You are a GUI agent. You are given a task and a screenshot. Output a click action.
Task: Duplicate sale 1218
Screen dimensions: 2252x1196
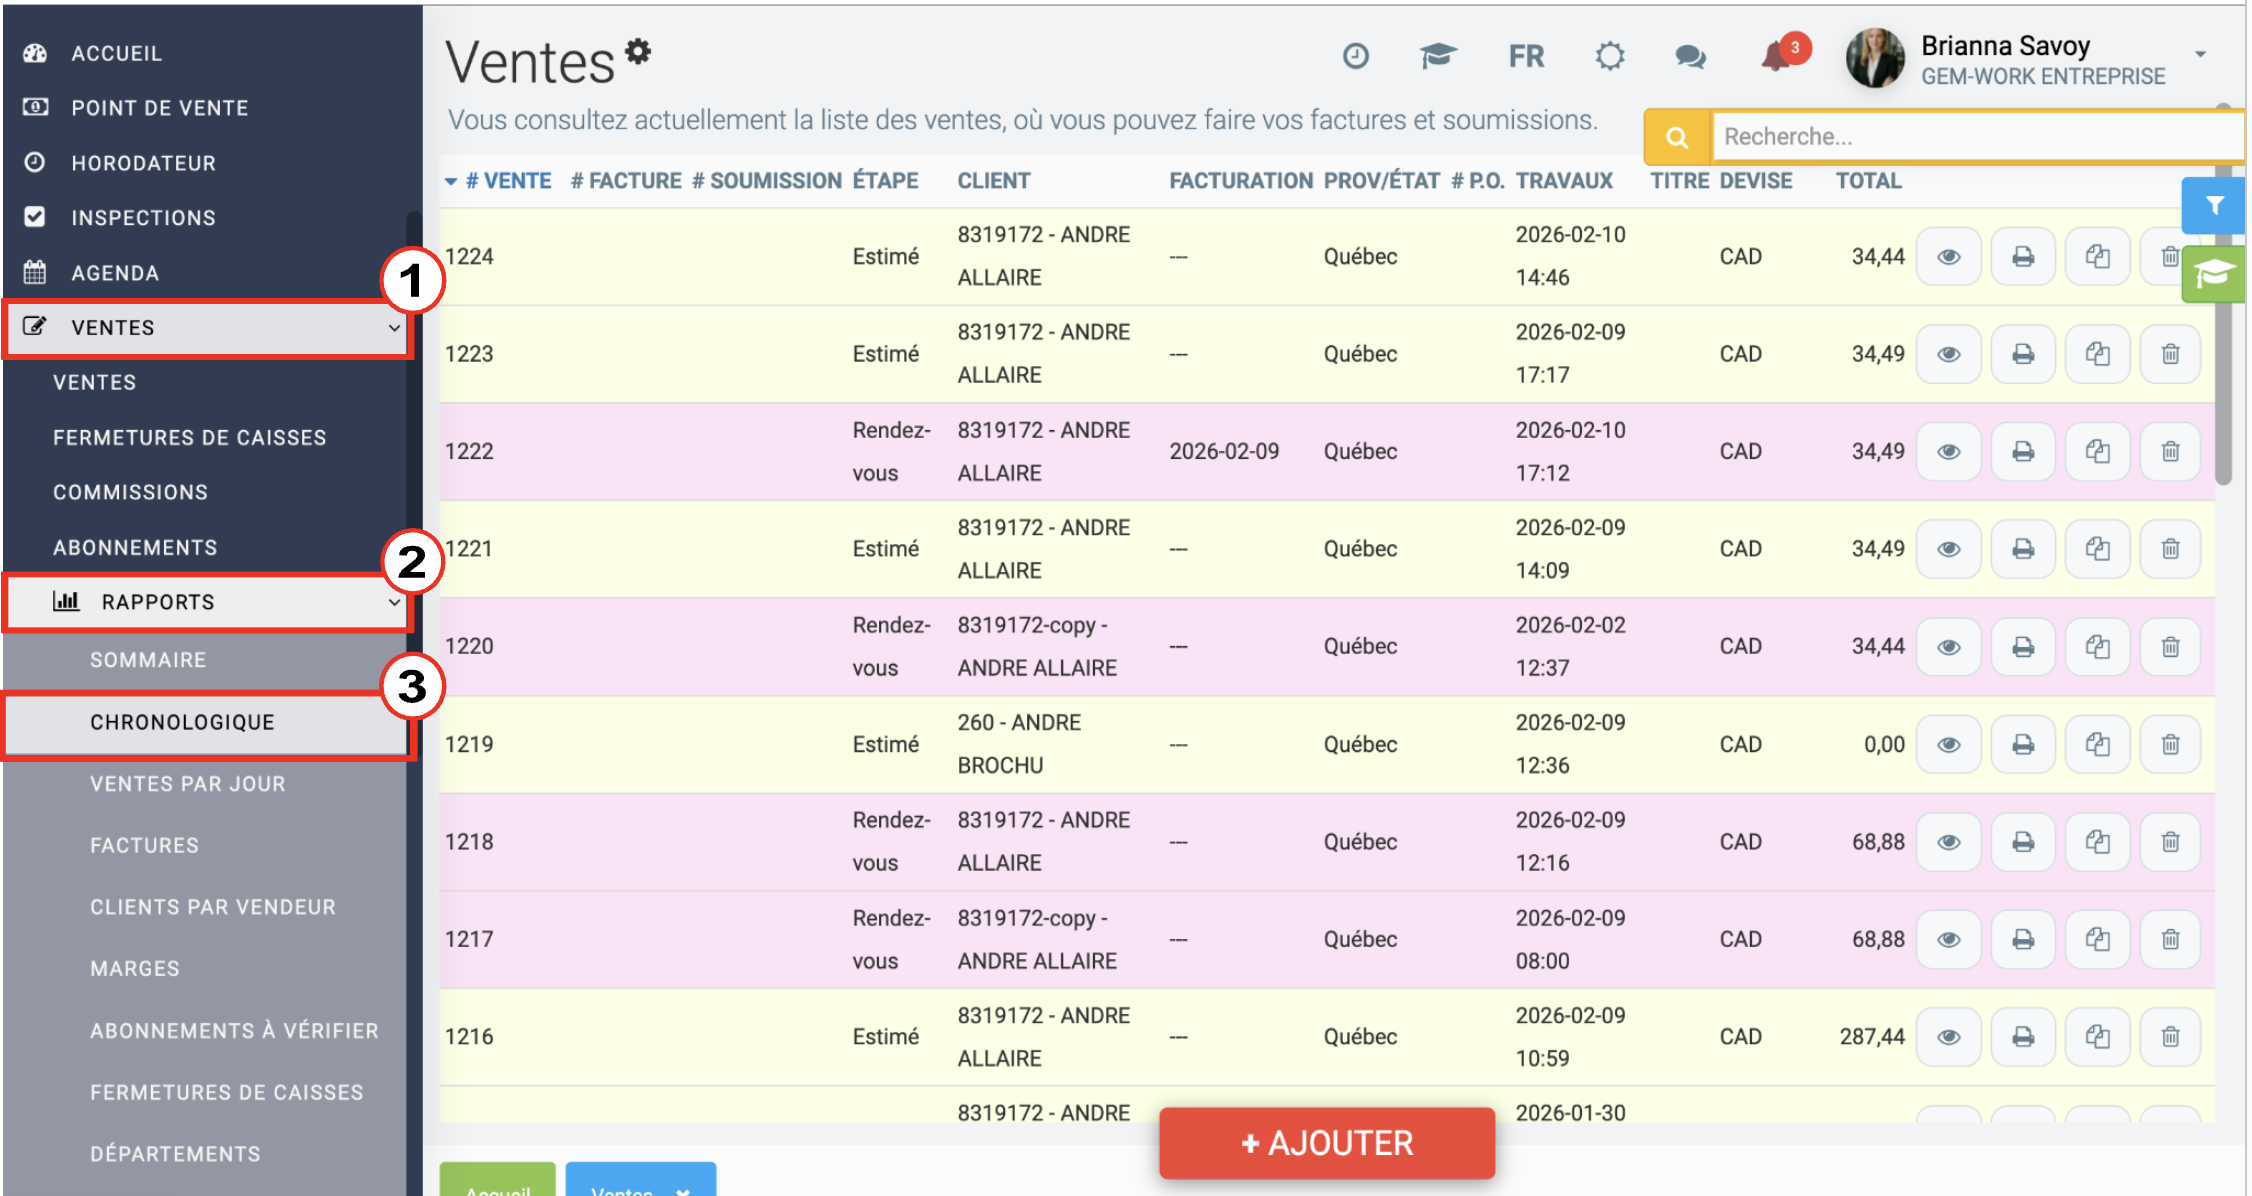(2097, 842)
